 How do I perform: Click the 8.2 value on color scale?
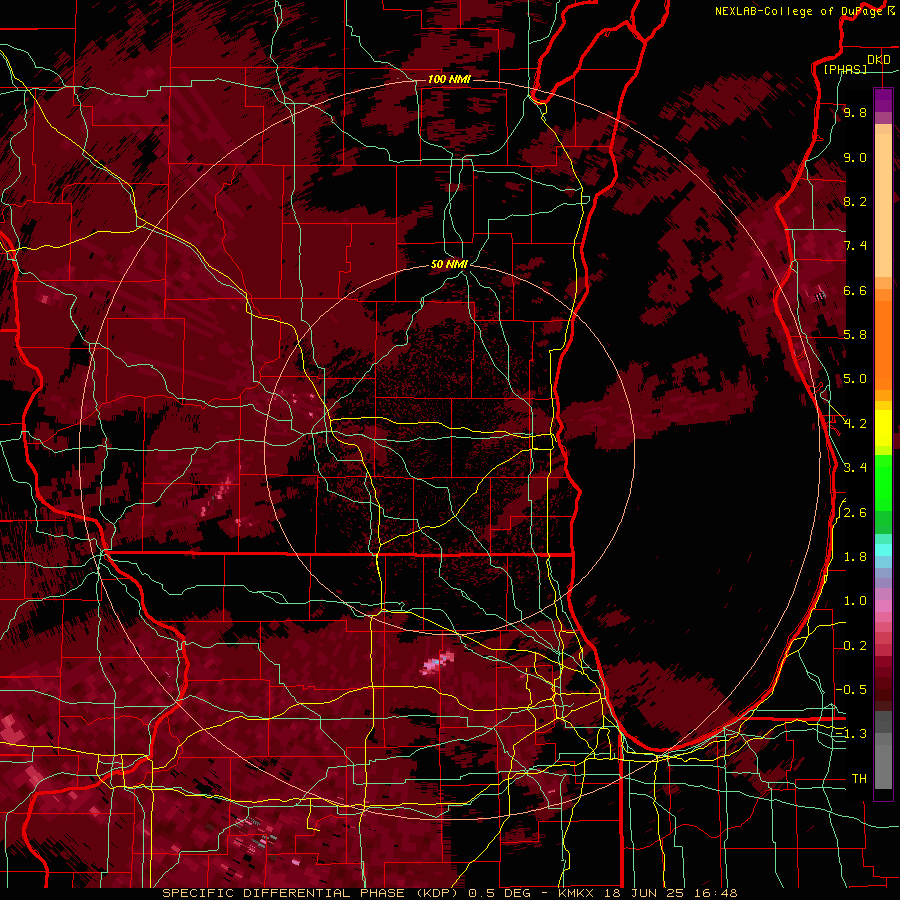click(855, 201)
